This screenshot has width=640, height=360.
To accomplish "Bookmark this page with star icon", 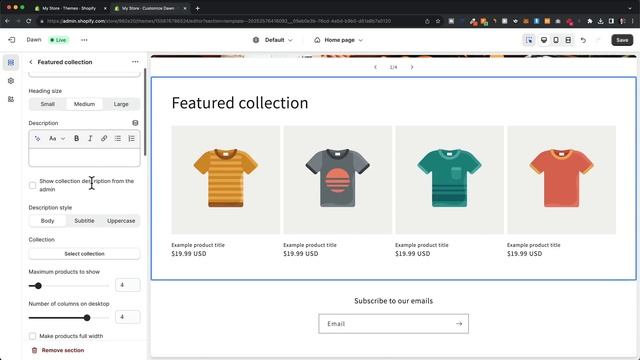I will pos(438,21).
